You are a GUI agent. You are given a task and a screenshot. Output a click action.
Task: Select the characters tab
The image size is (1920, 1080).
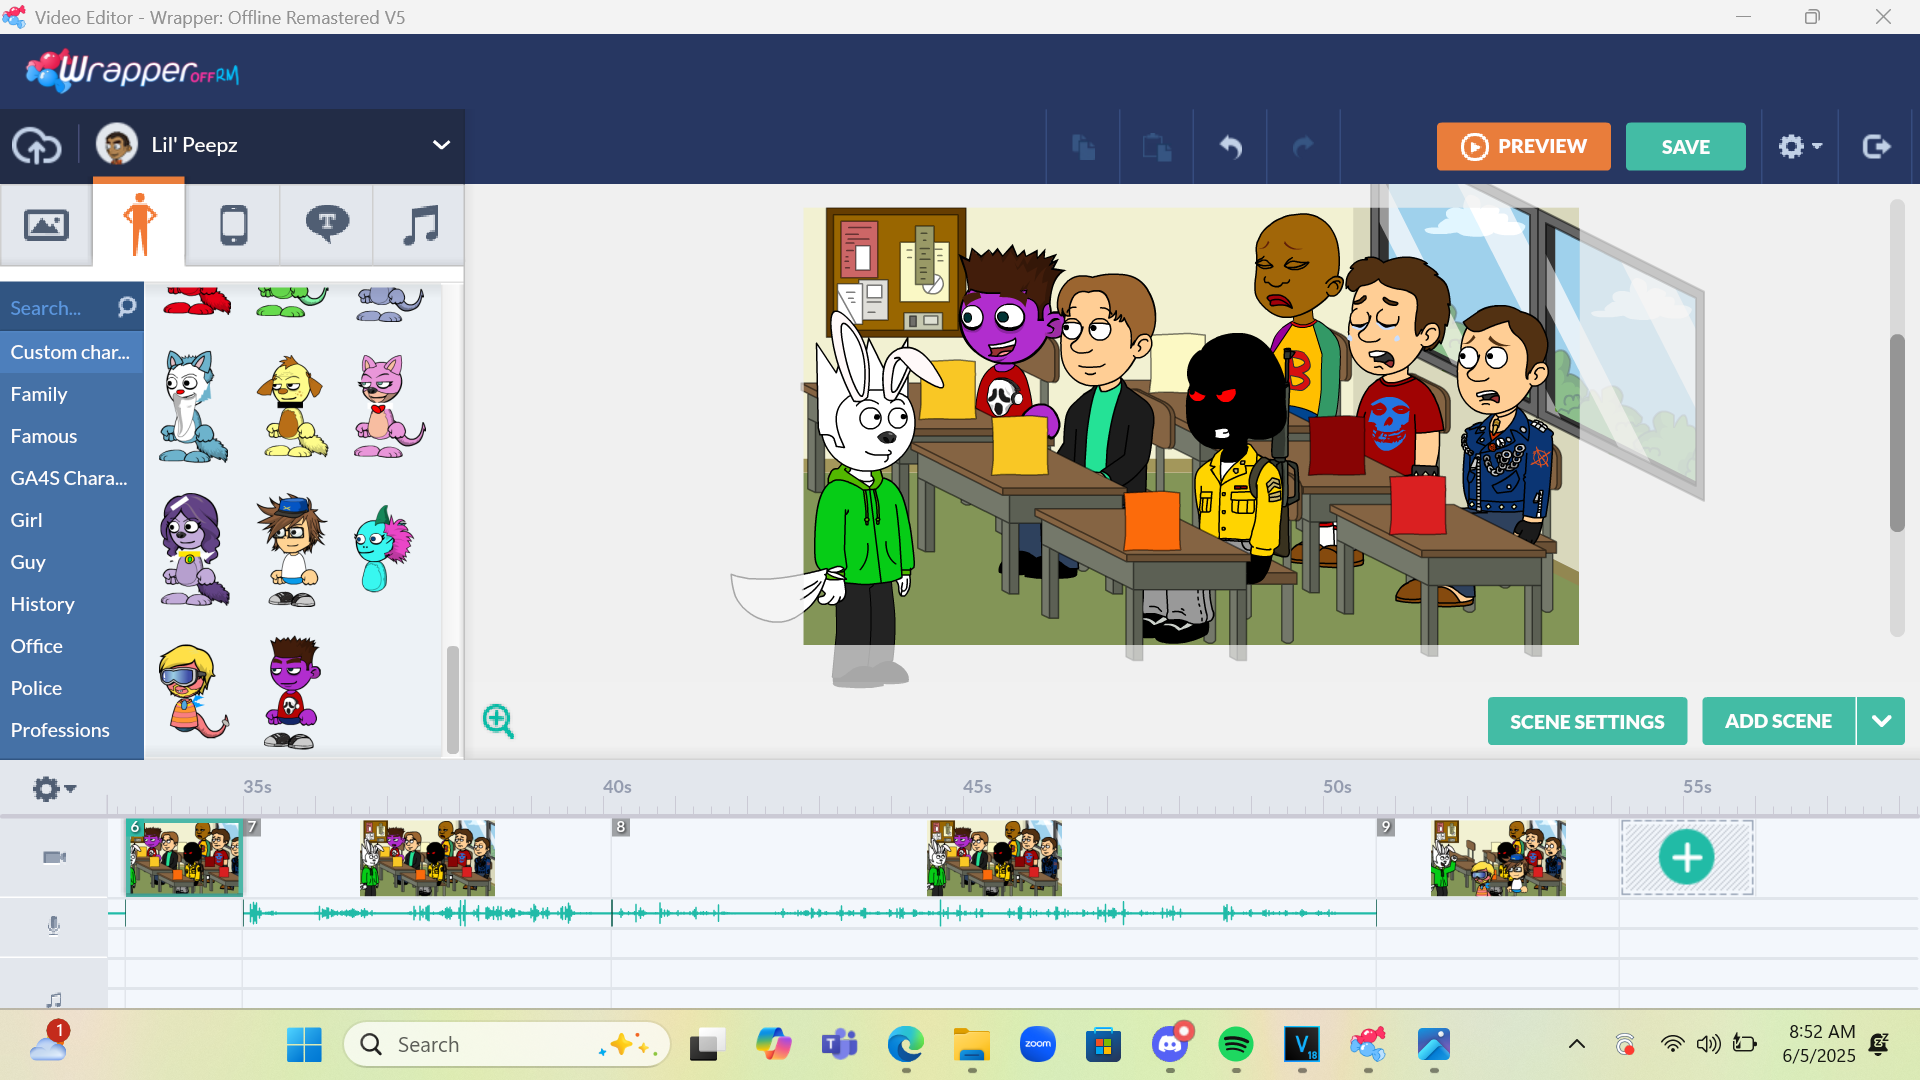coord(140,225)
